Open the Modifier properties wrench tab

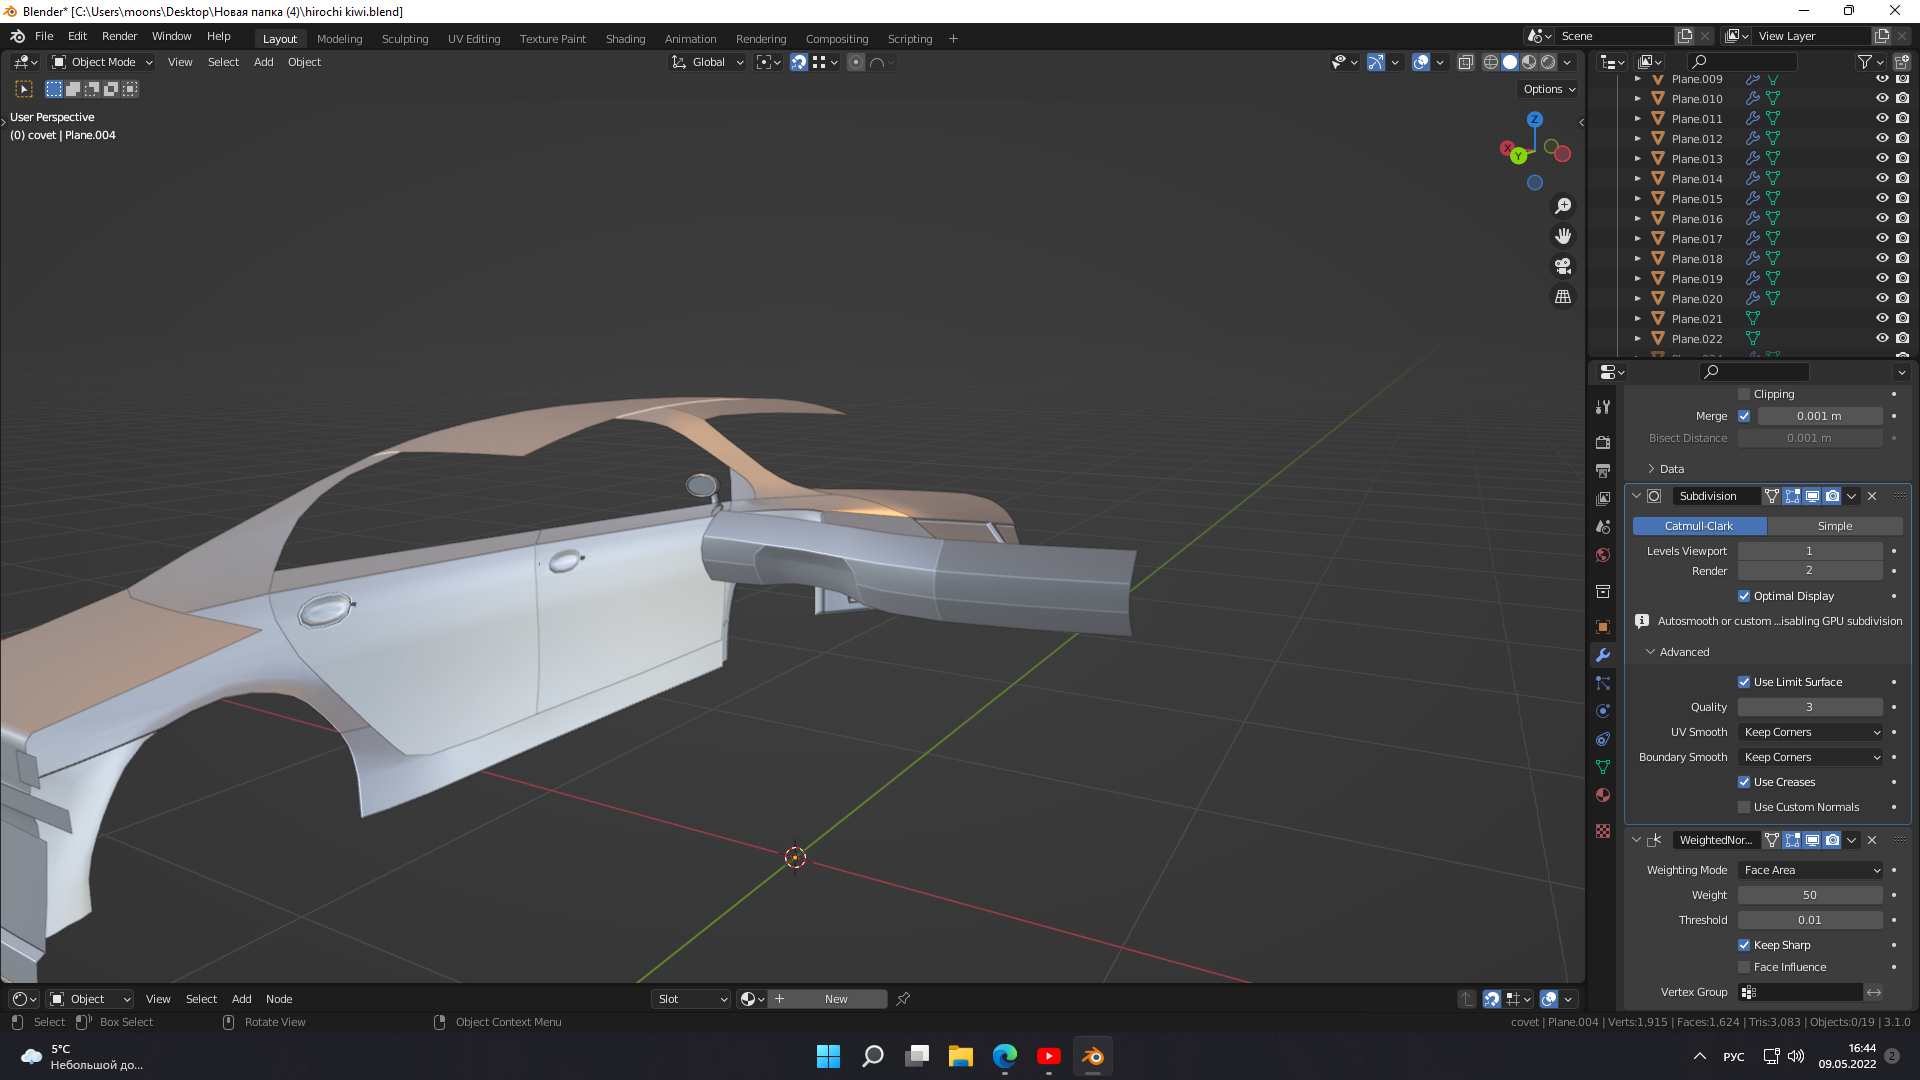(x=1603, y=655)
